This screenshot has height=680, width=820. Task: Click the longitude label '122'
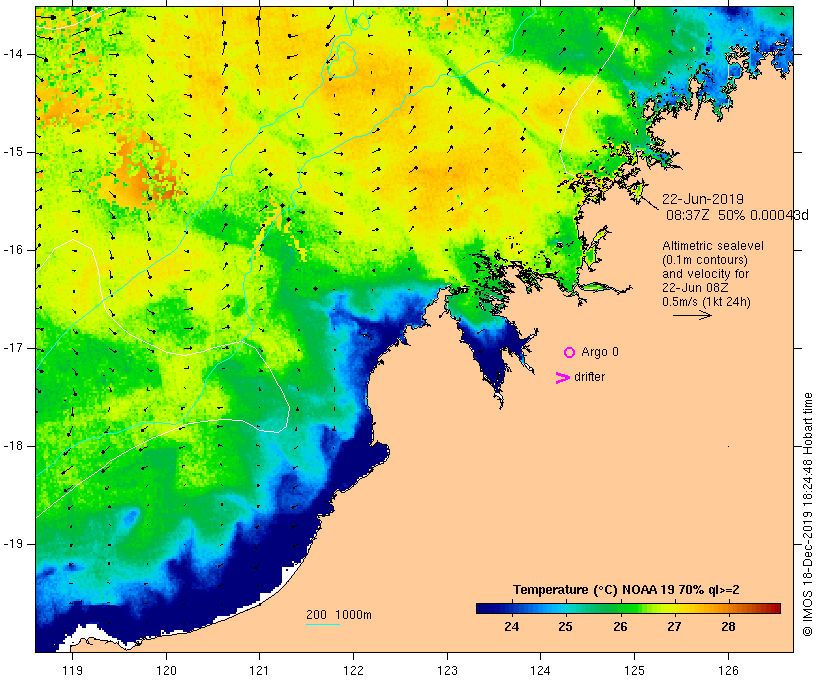point(354,670)
